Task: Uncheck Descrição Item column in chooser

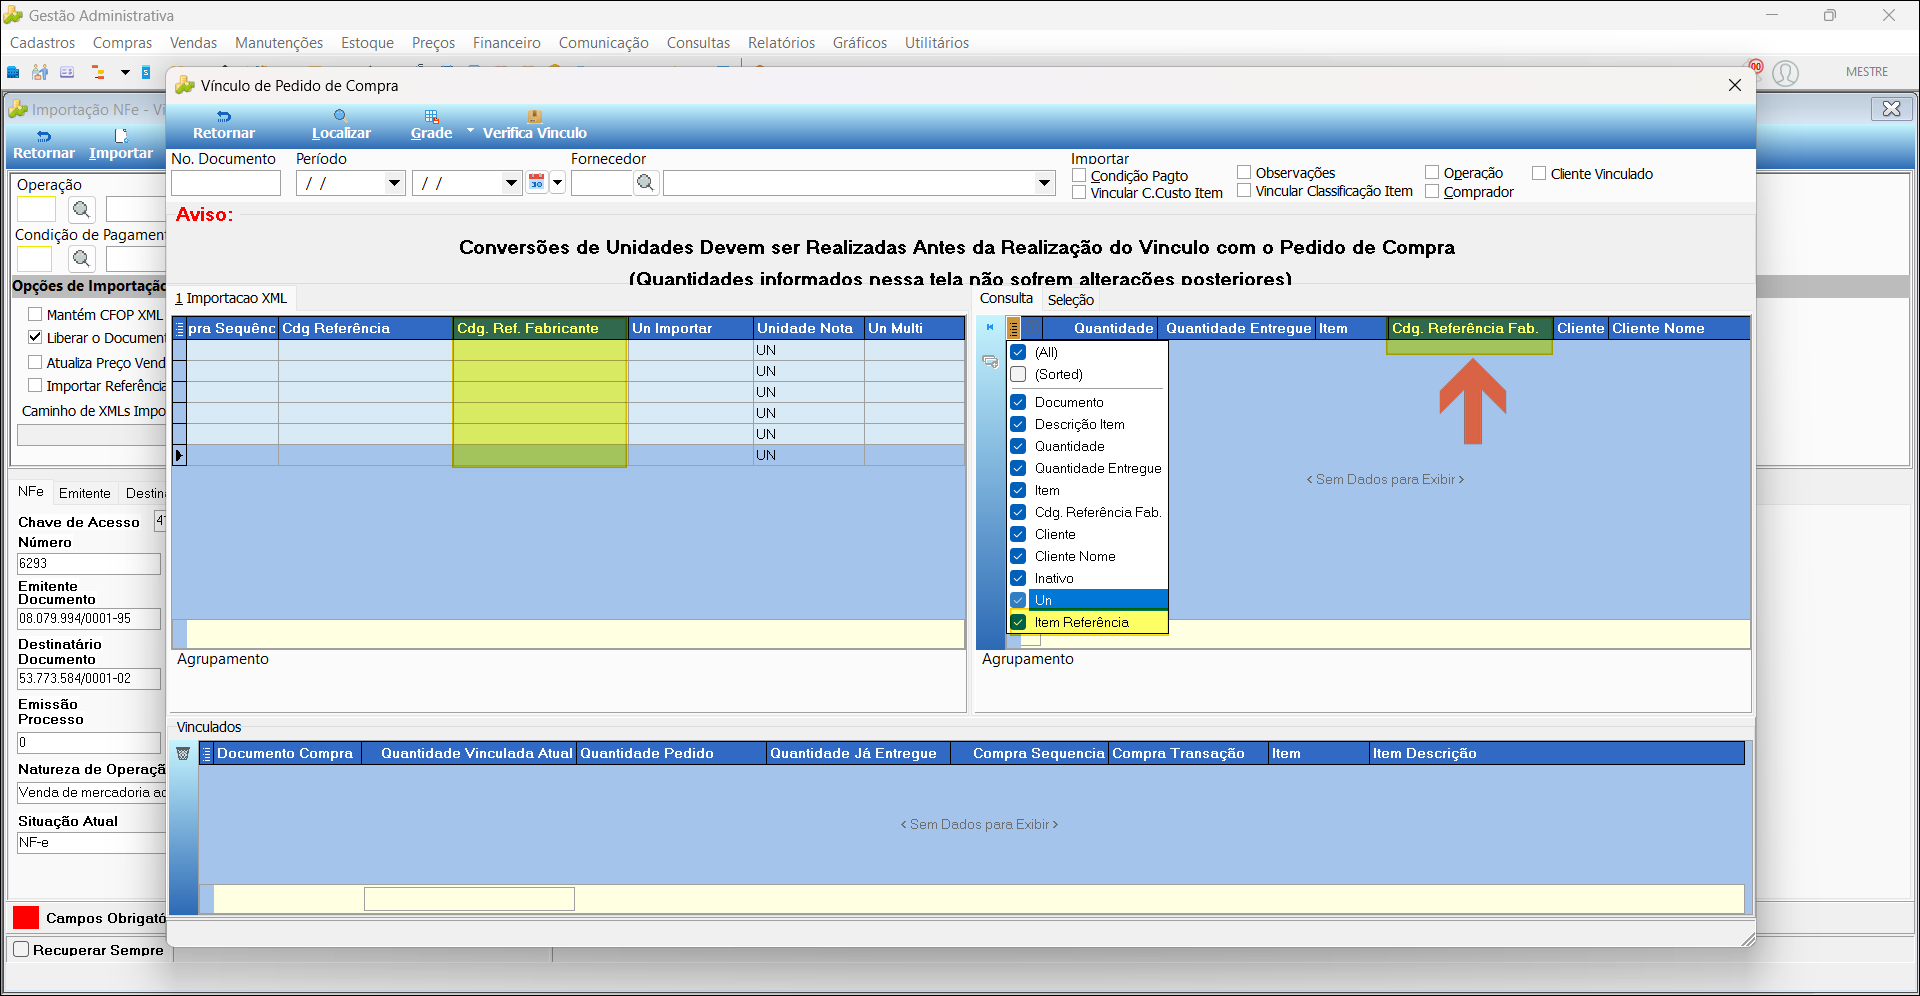Action: tap(1018, 424)
